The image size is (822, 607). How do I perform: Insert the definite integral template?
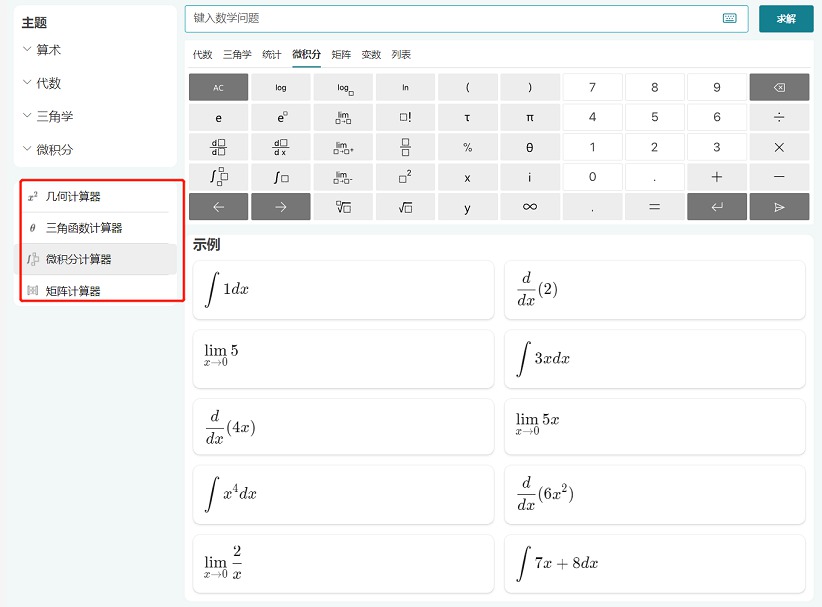(x=219, y=177)
